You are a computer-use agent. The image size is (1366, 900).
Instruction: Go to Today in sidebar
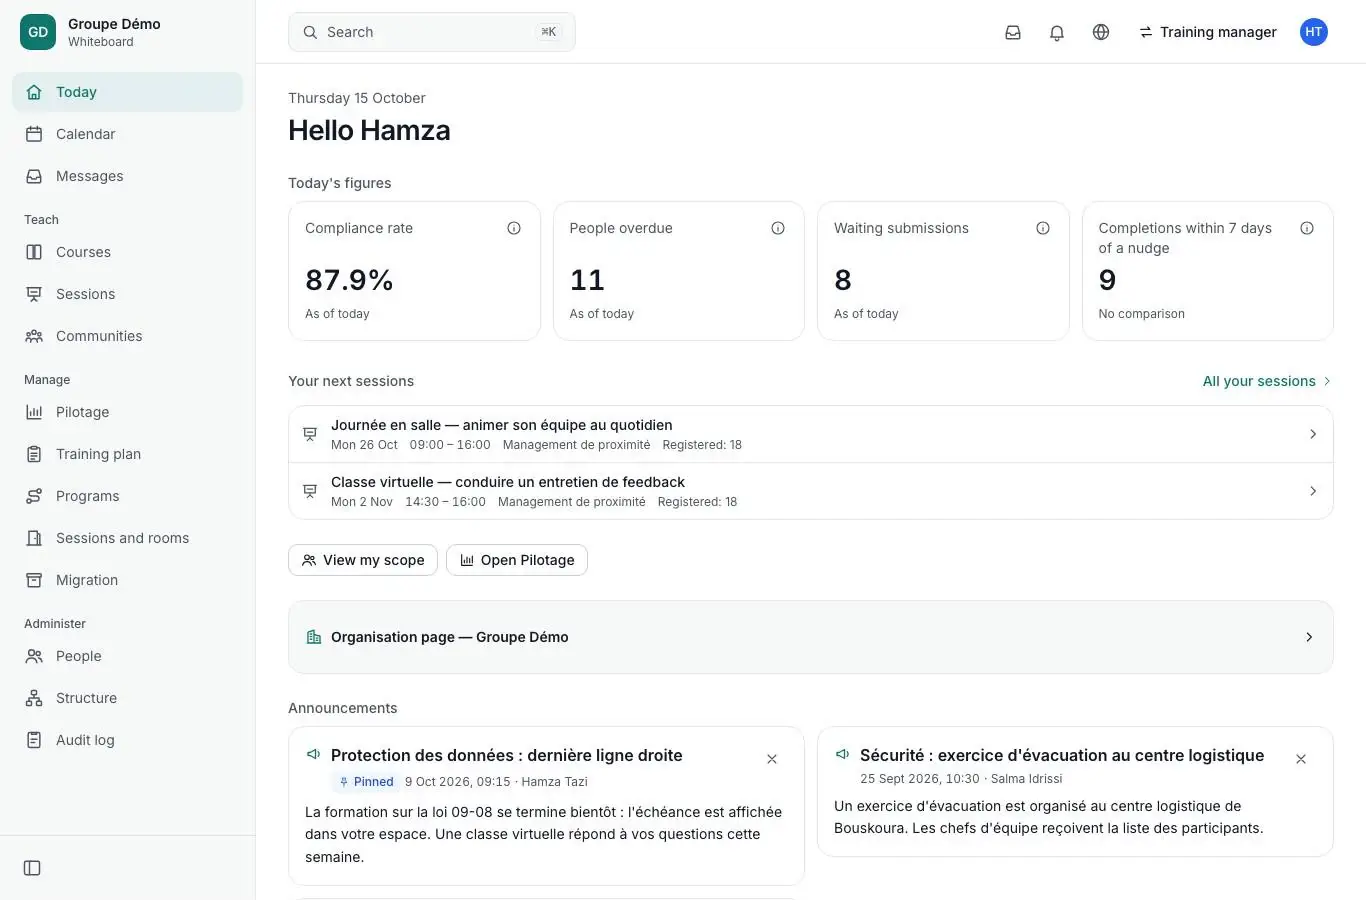coord(127,92)
